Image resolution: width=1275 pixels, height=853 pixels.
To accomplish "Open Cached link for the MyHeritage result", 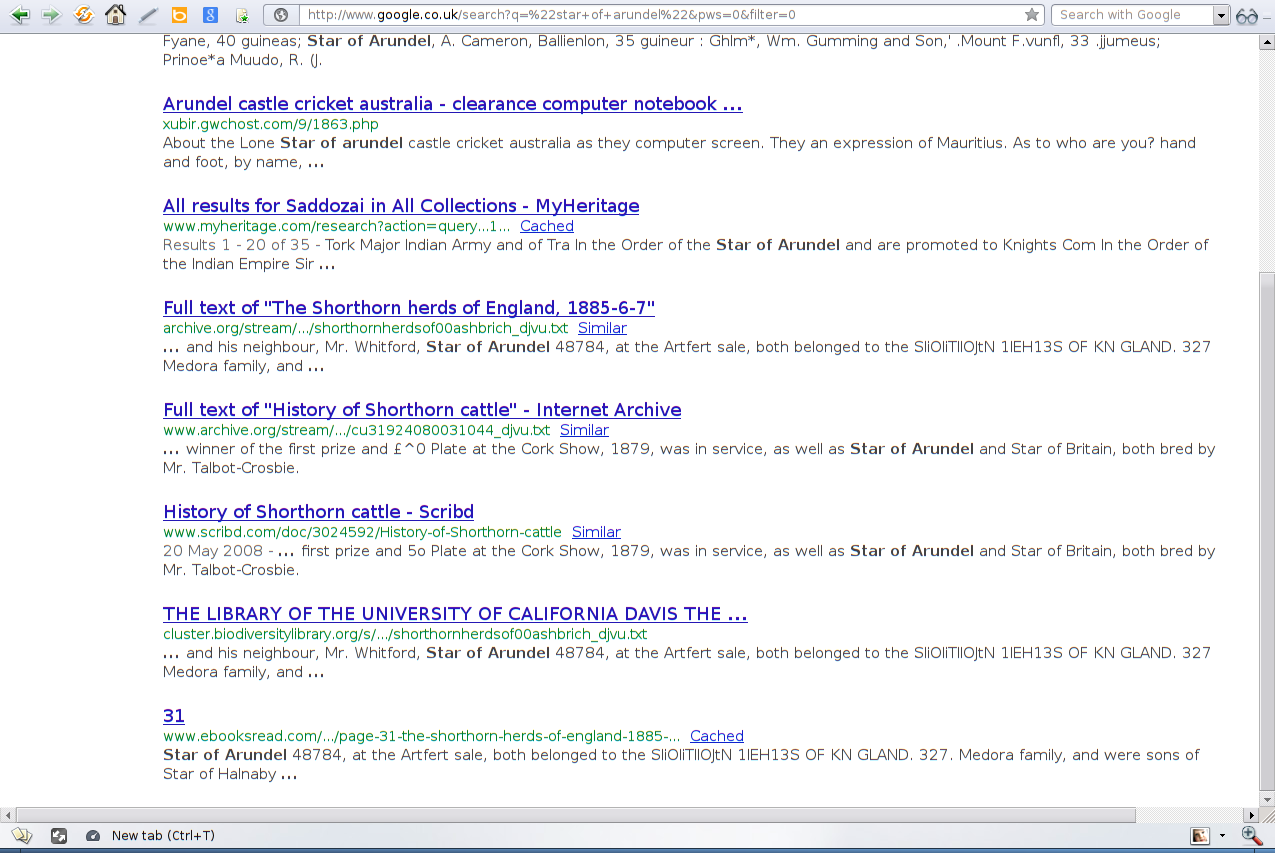I will tap(546, 226).
